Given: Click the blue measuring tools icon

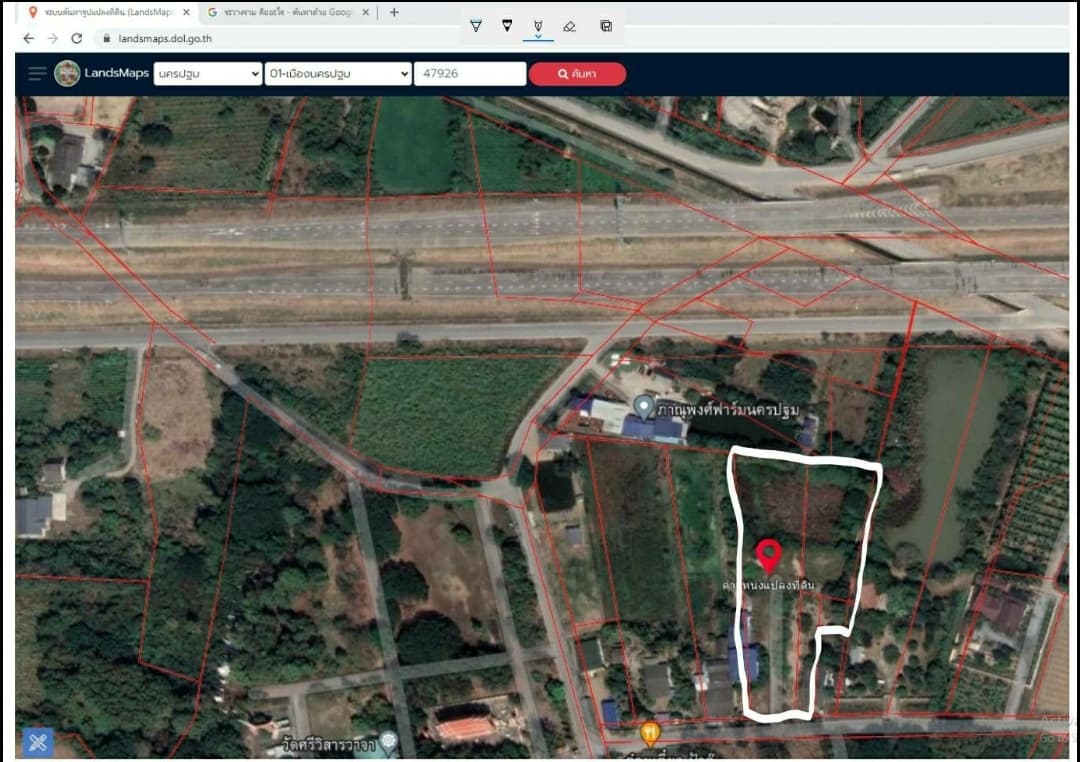Looking at the screenshot, I should [38, 742].
